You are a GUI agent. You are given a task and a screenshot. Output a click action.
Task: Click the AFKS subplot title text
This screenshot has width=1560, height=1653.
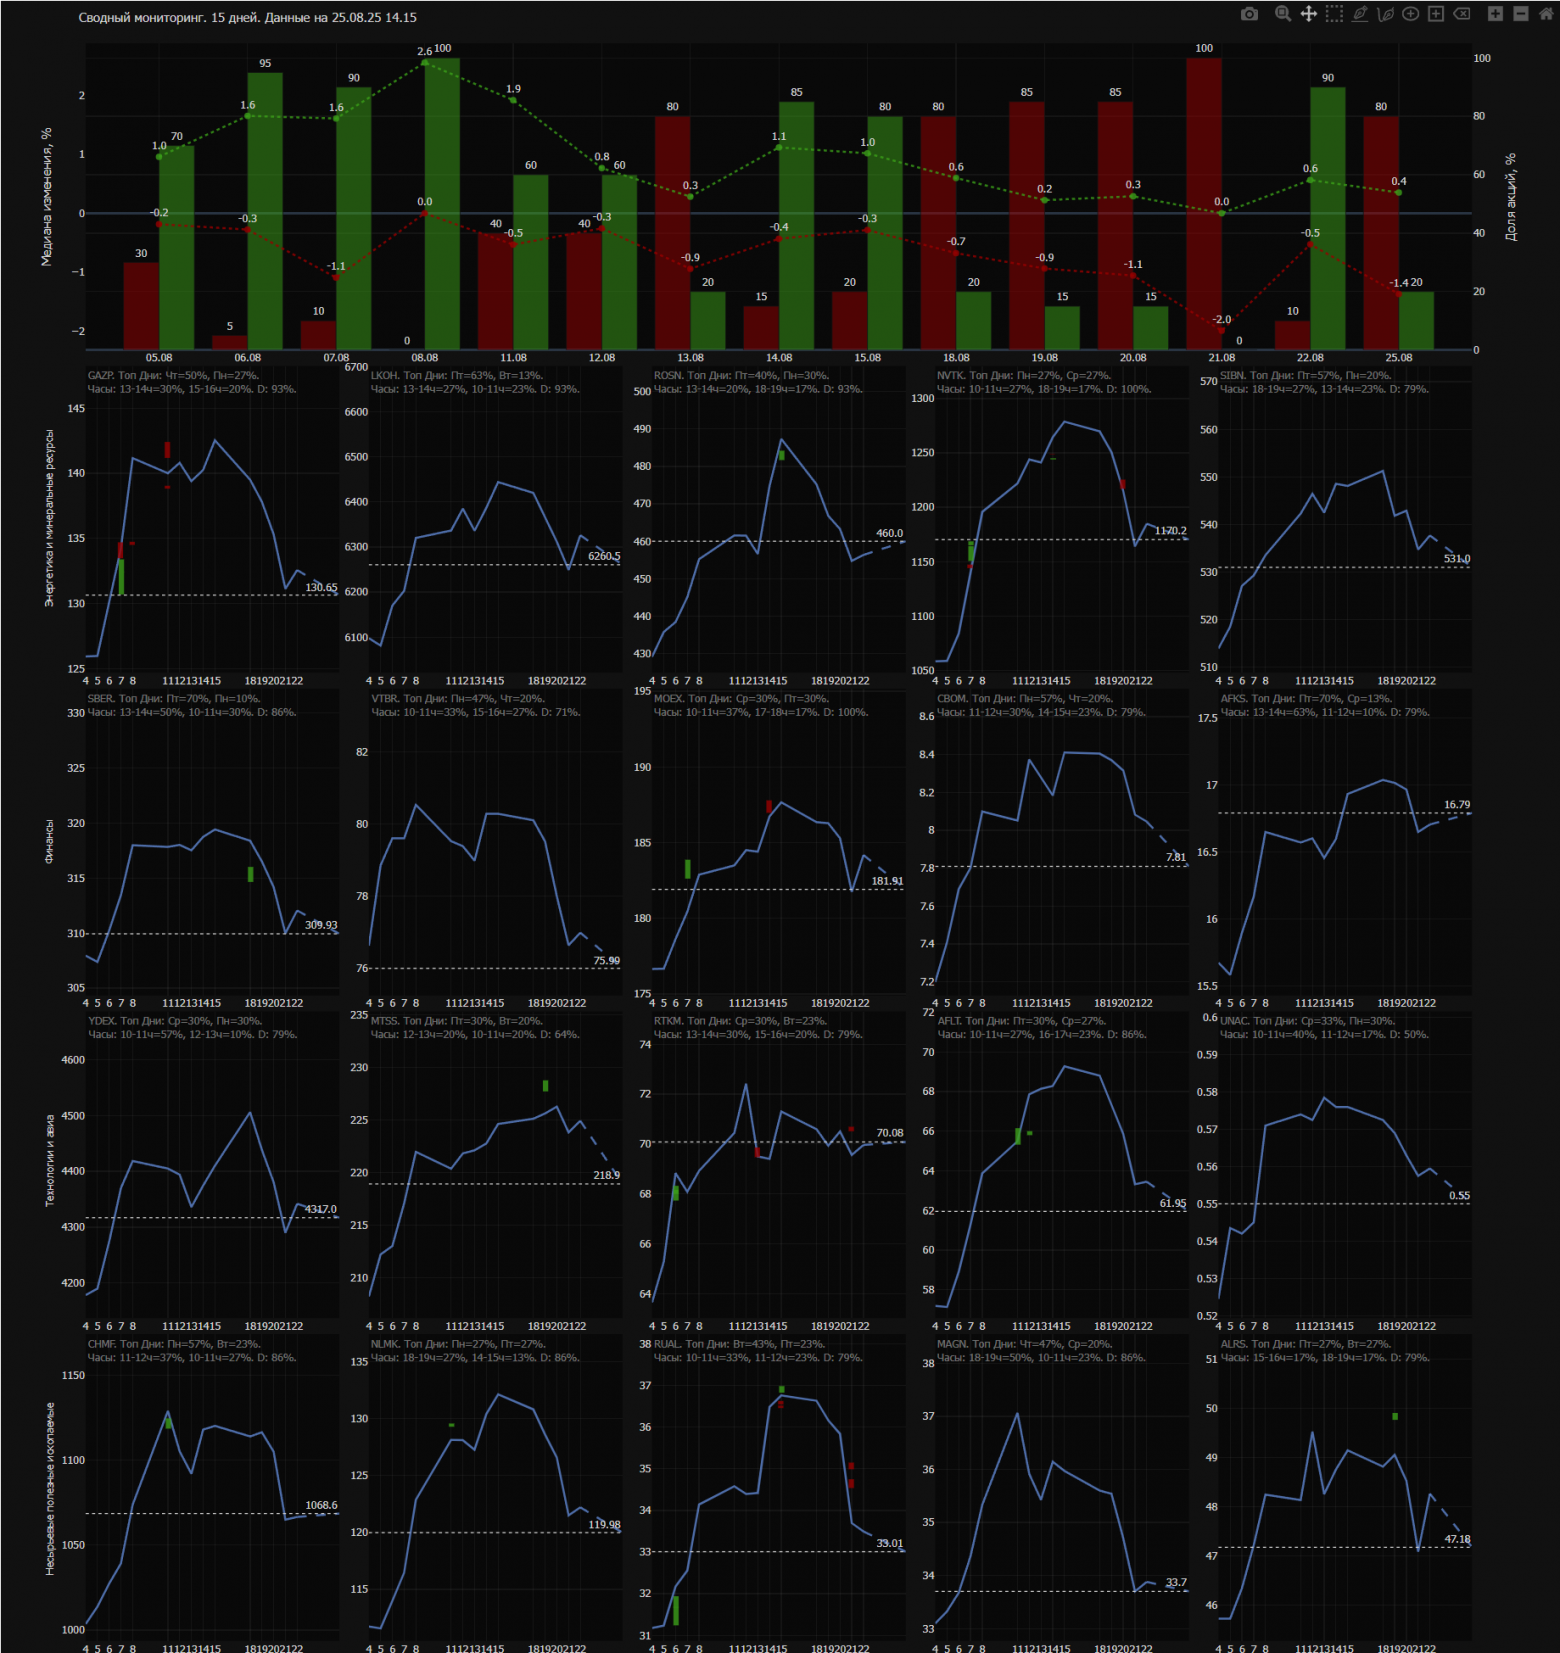tap(1325, 705)
